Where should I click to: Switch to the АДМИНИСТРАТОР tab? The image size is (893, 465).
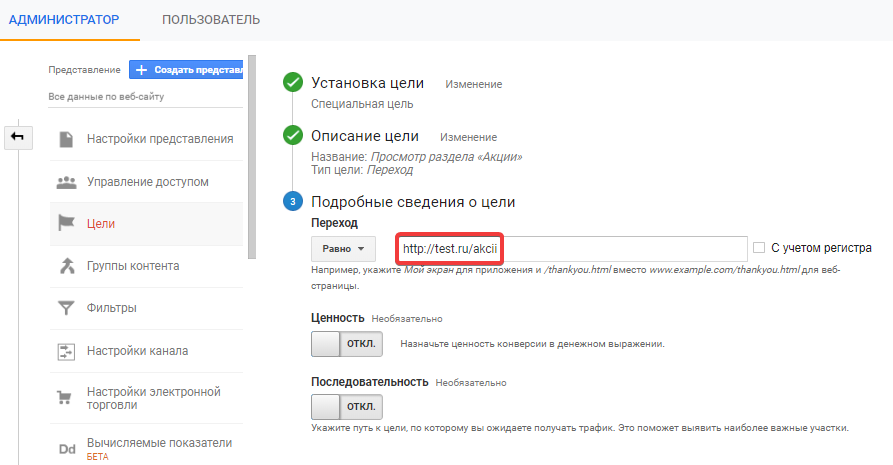click(x=64, y=20)
